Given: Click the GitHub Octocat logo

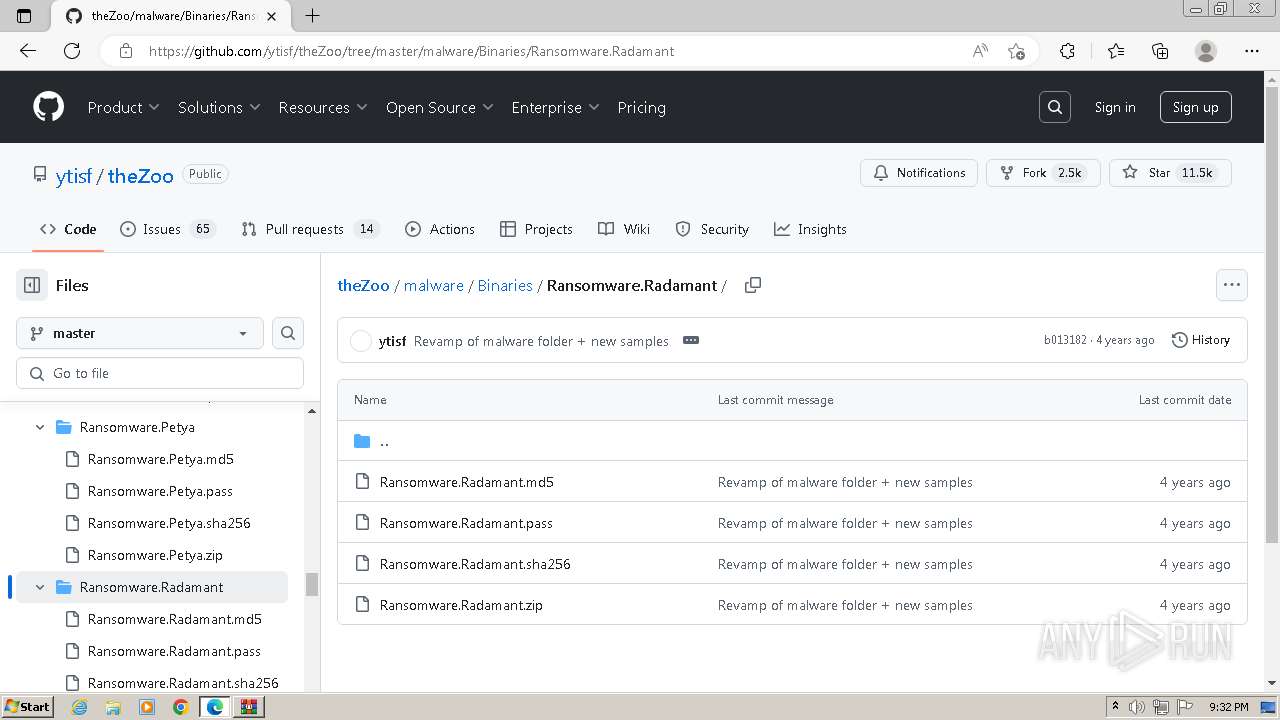Looking at the screenshot, I should pos(48,107).
